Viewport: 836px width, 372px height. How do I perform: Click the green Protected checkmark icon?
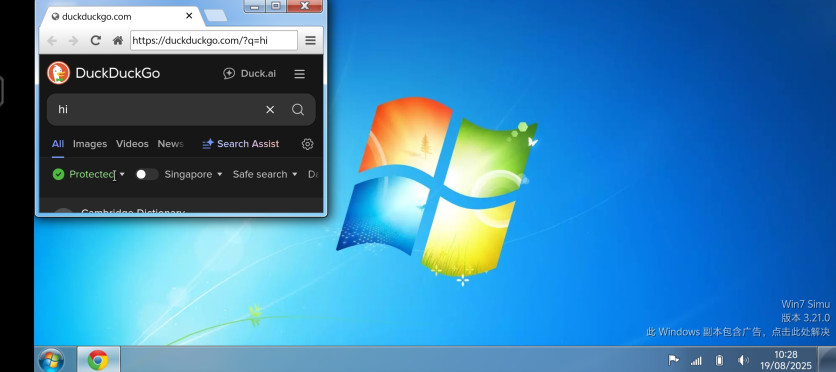[59, 174]
